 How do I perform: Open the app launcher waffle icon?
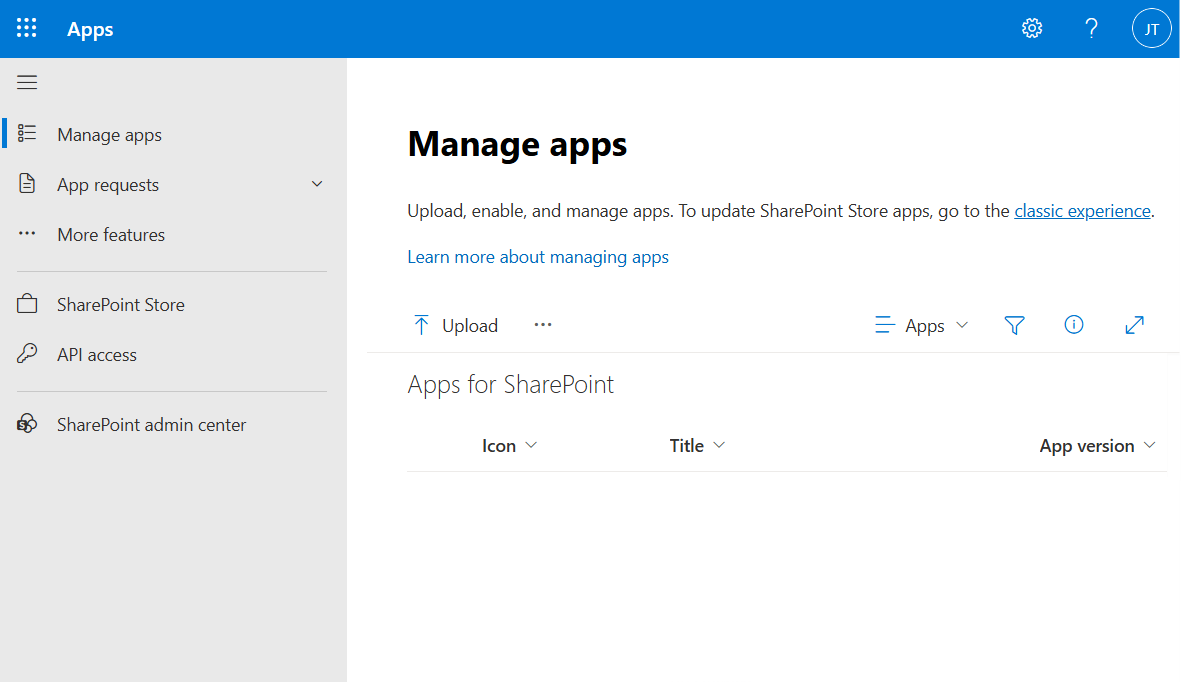(x=27, y=29)
